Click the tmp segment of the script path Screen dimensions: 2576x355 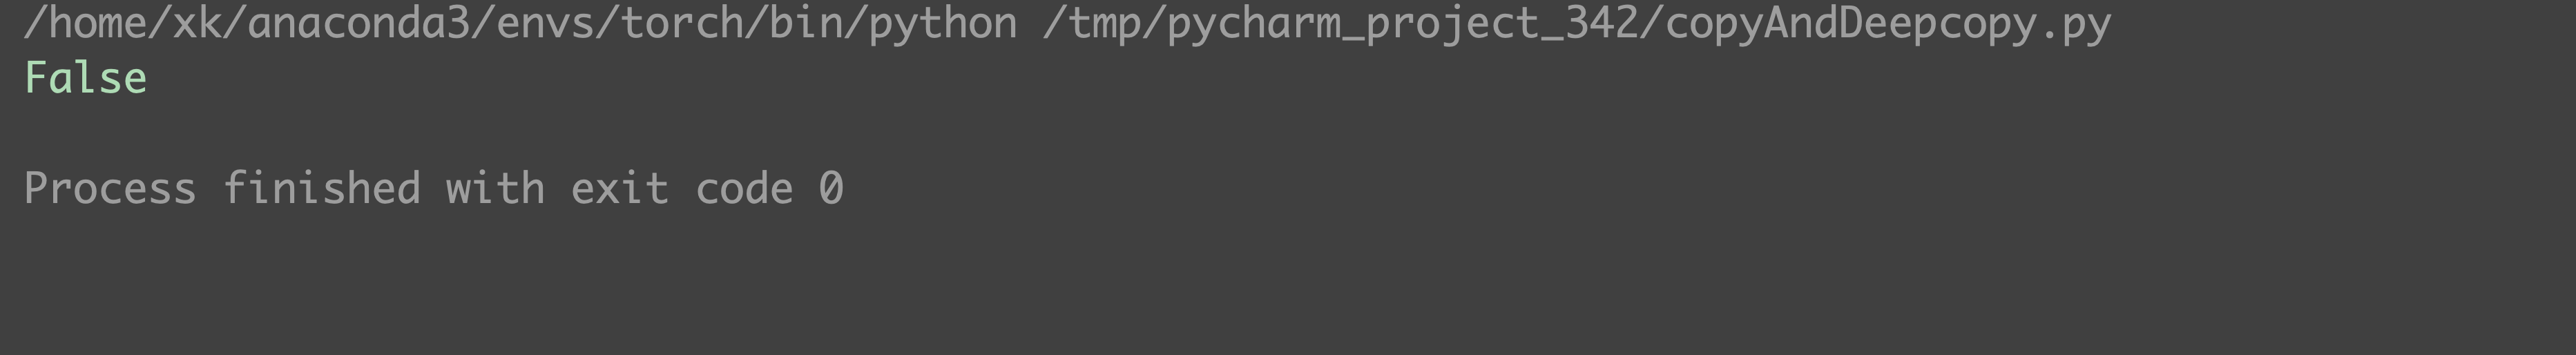[x=1104, y=24]
